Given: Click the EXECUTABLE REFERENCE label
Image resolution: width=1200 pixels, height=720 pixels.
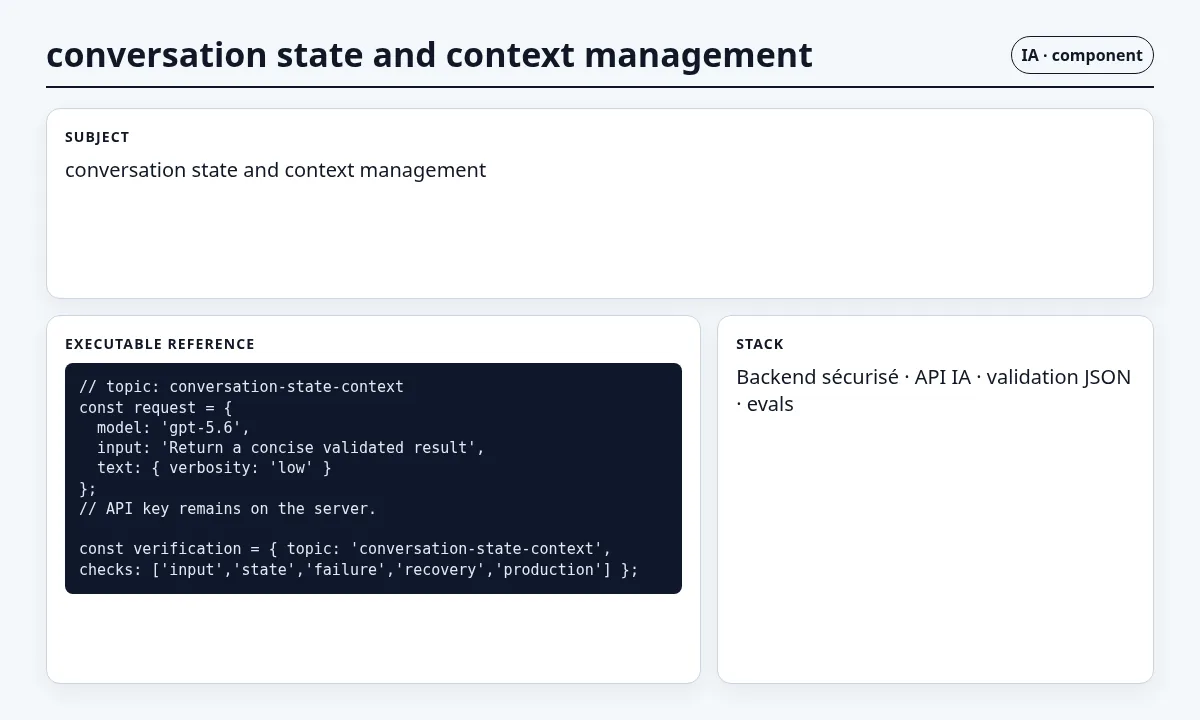Looking at the screenshot, I should click(160, 344).
